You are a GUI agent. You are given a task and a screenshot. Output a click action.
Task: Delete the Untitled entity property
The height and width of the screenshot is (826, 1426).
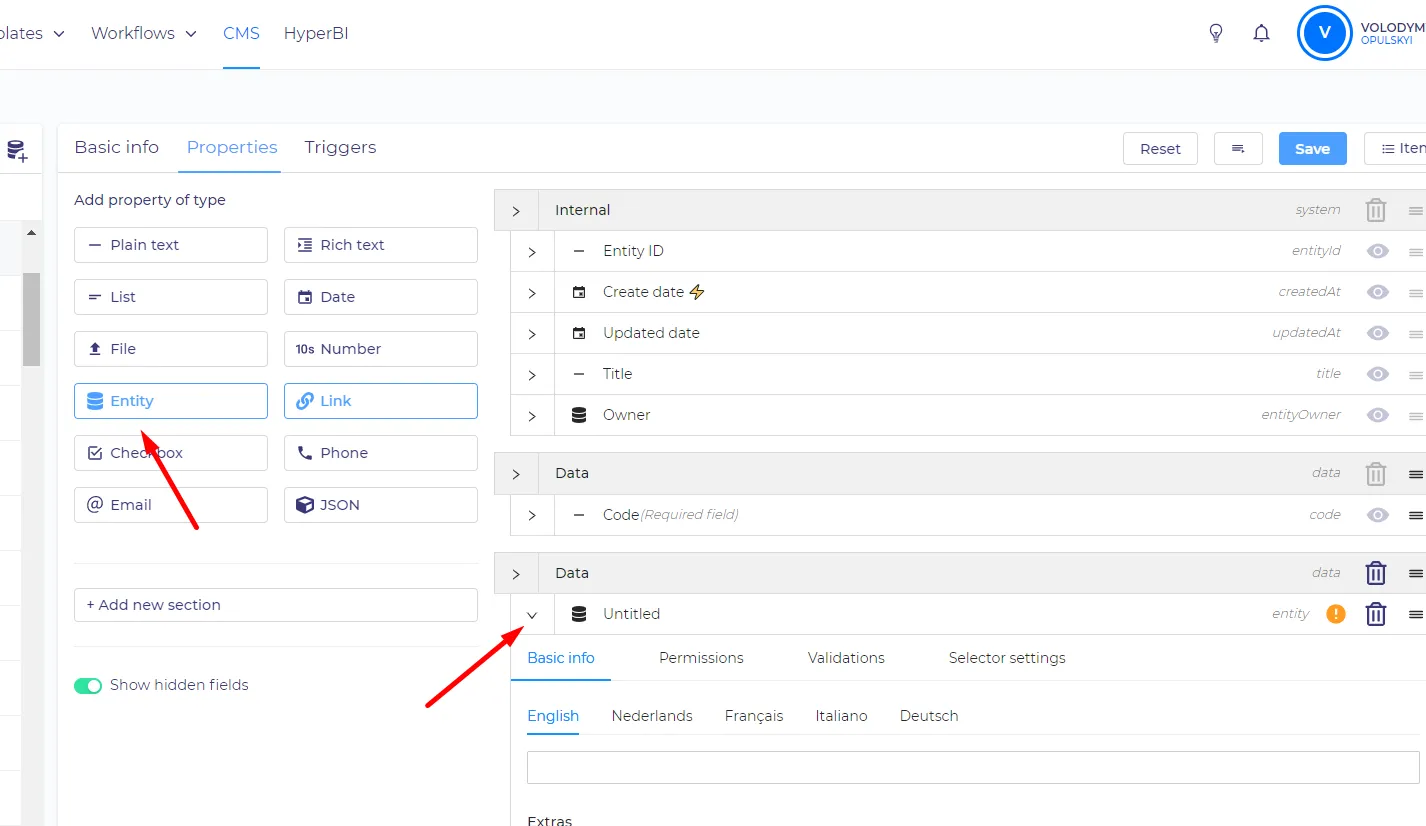tap(1376, 614)
